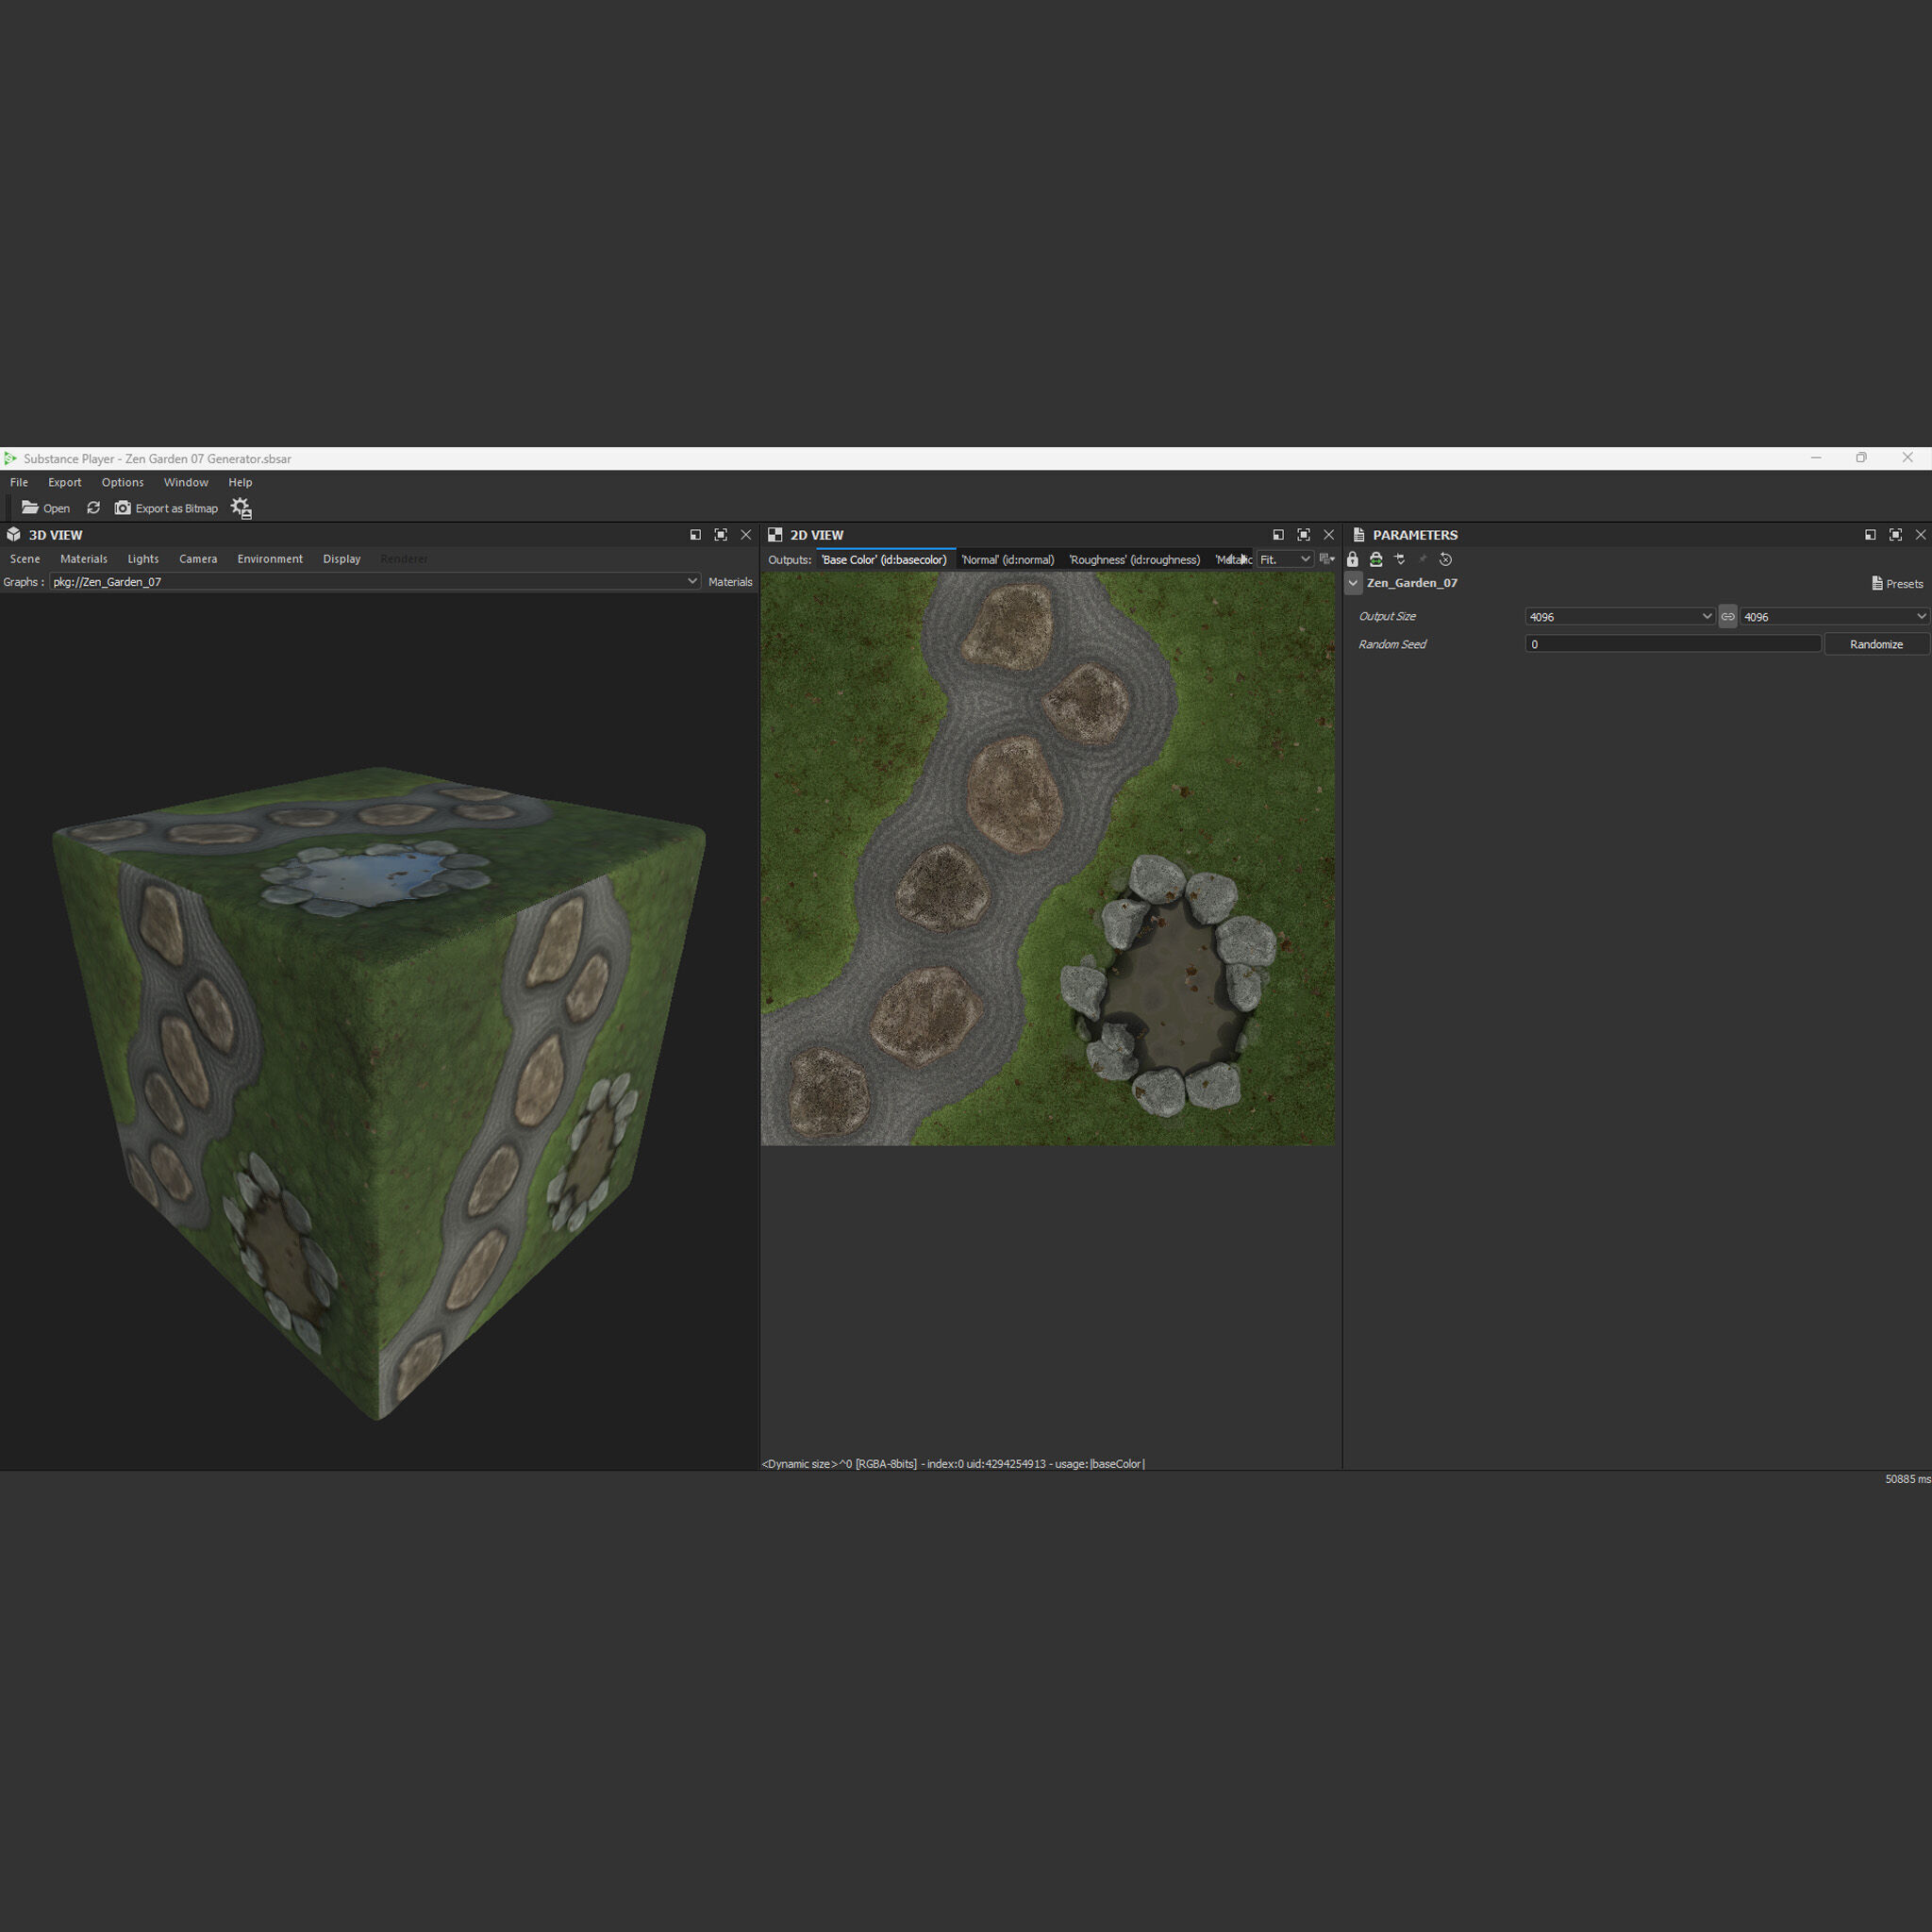Screen dimensions: 1932x1932
Task: Maximize the 2D VIEW panel
Action: [1303, 535]
